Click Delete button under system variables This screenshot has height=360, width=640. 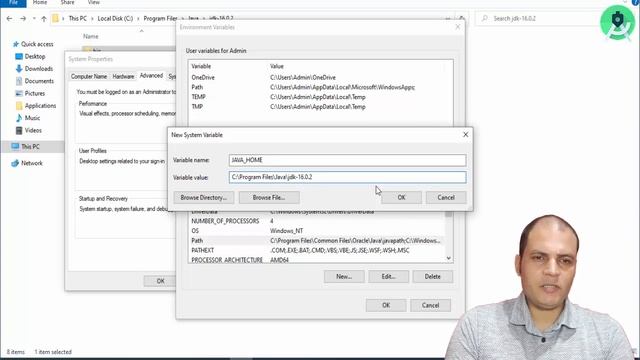click(x=433, y=277)
